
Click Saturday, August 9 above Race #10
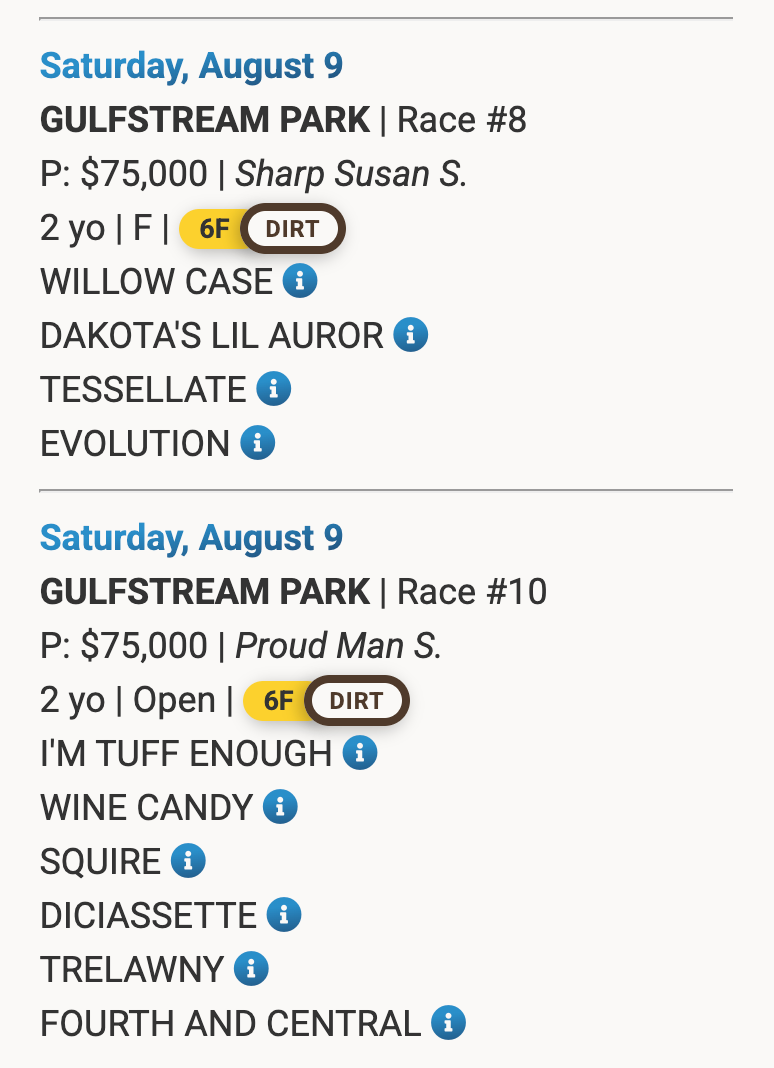tap(191, 538)
